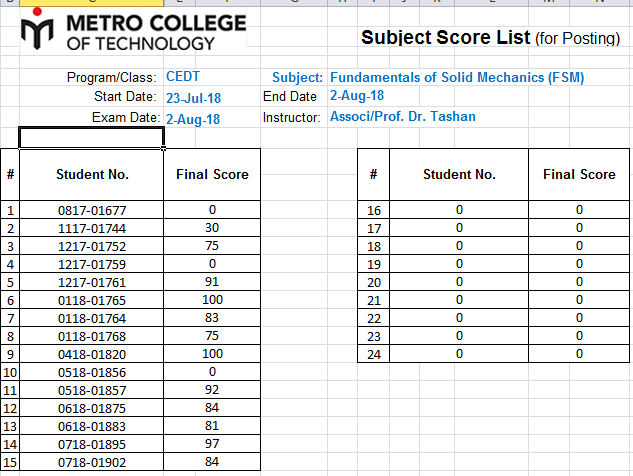Viewport: 633px width, 476px height.
Task: Select student number 0618-01883
Action: coord(92,426)
